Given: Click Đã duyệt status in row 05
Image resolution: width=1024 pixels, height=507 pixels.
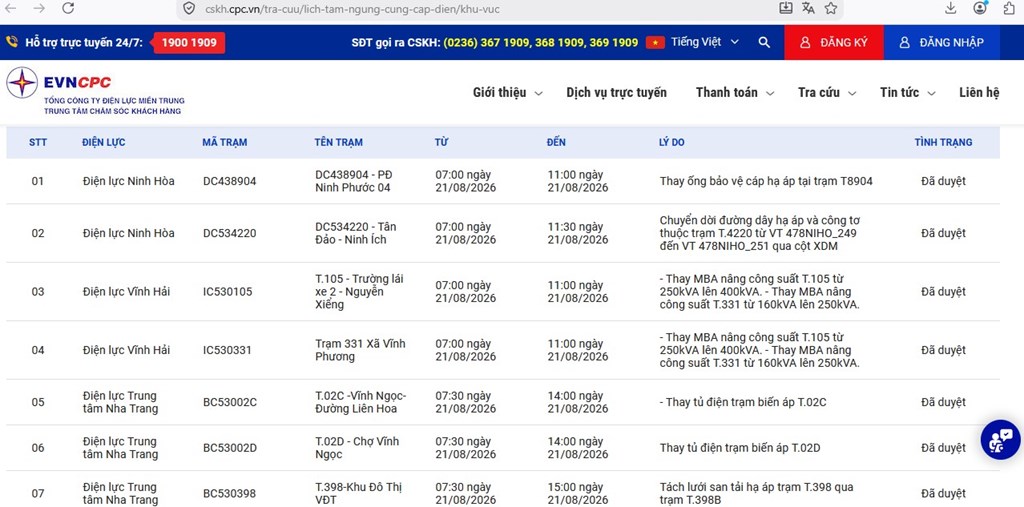Looking at the screenshot, I should point(943,402).
